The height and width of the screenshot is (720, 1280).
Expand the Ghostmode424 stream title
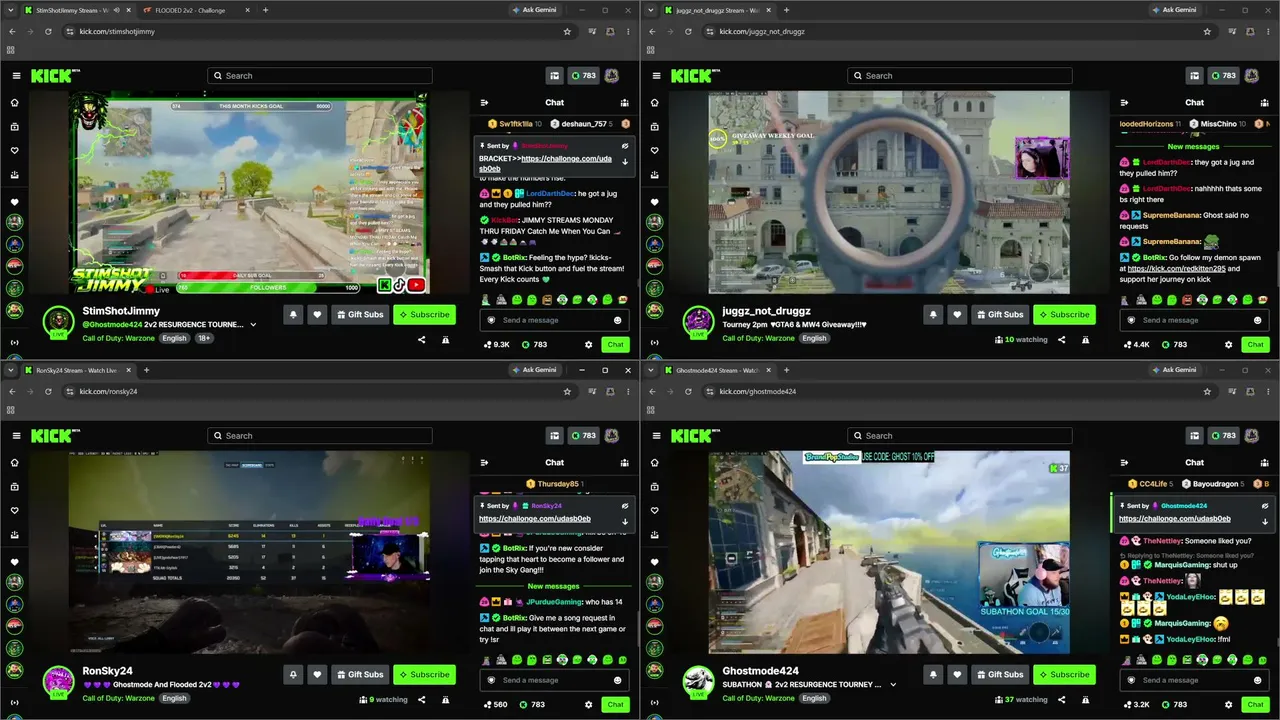click(894, 685)
